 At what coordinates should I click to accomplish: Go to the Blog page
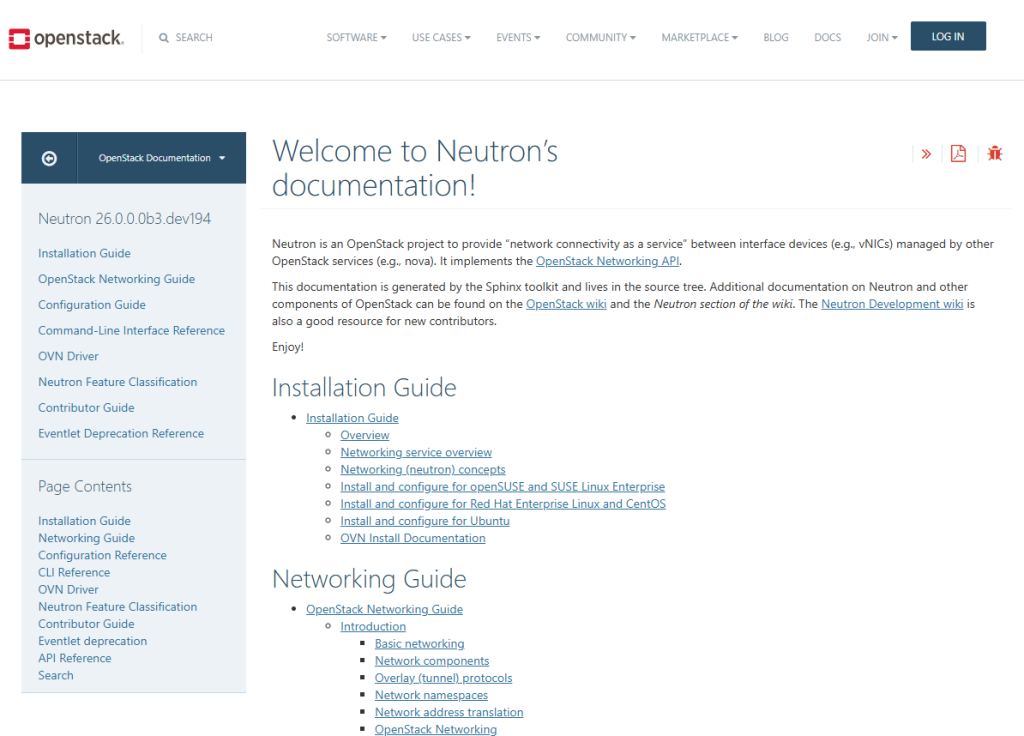point(776,37)
